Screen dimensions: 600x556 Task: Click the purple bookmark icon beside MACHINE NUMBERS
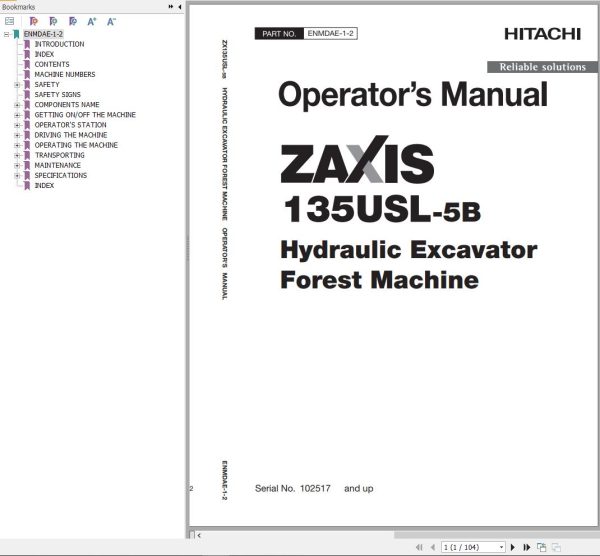point(27,74)
